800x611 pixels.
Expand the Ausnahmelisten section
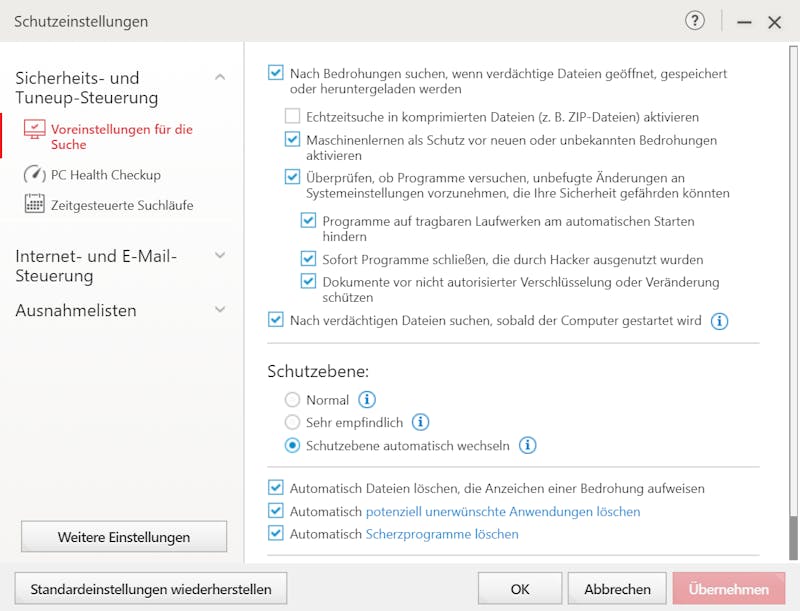[220, 309]
